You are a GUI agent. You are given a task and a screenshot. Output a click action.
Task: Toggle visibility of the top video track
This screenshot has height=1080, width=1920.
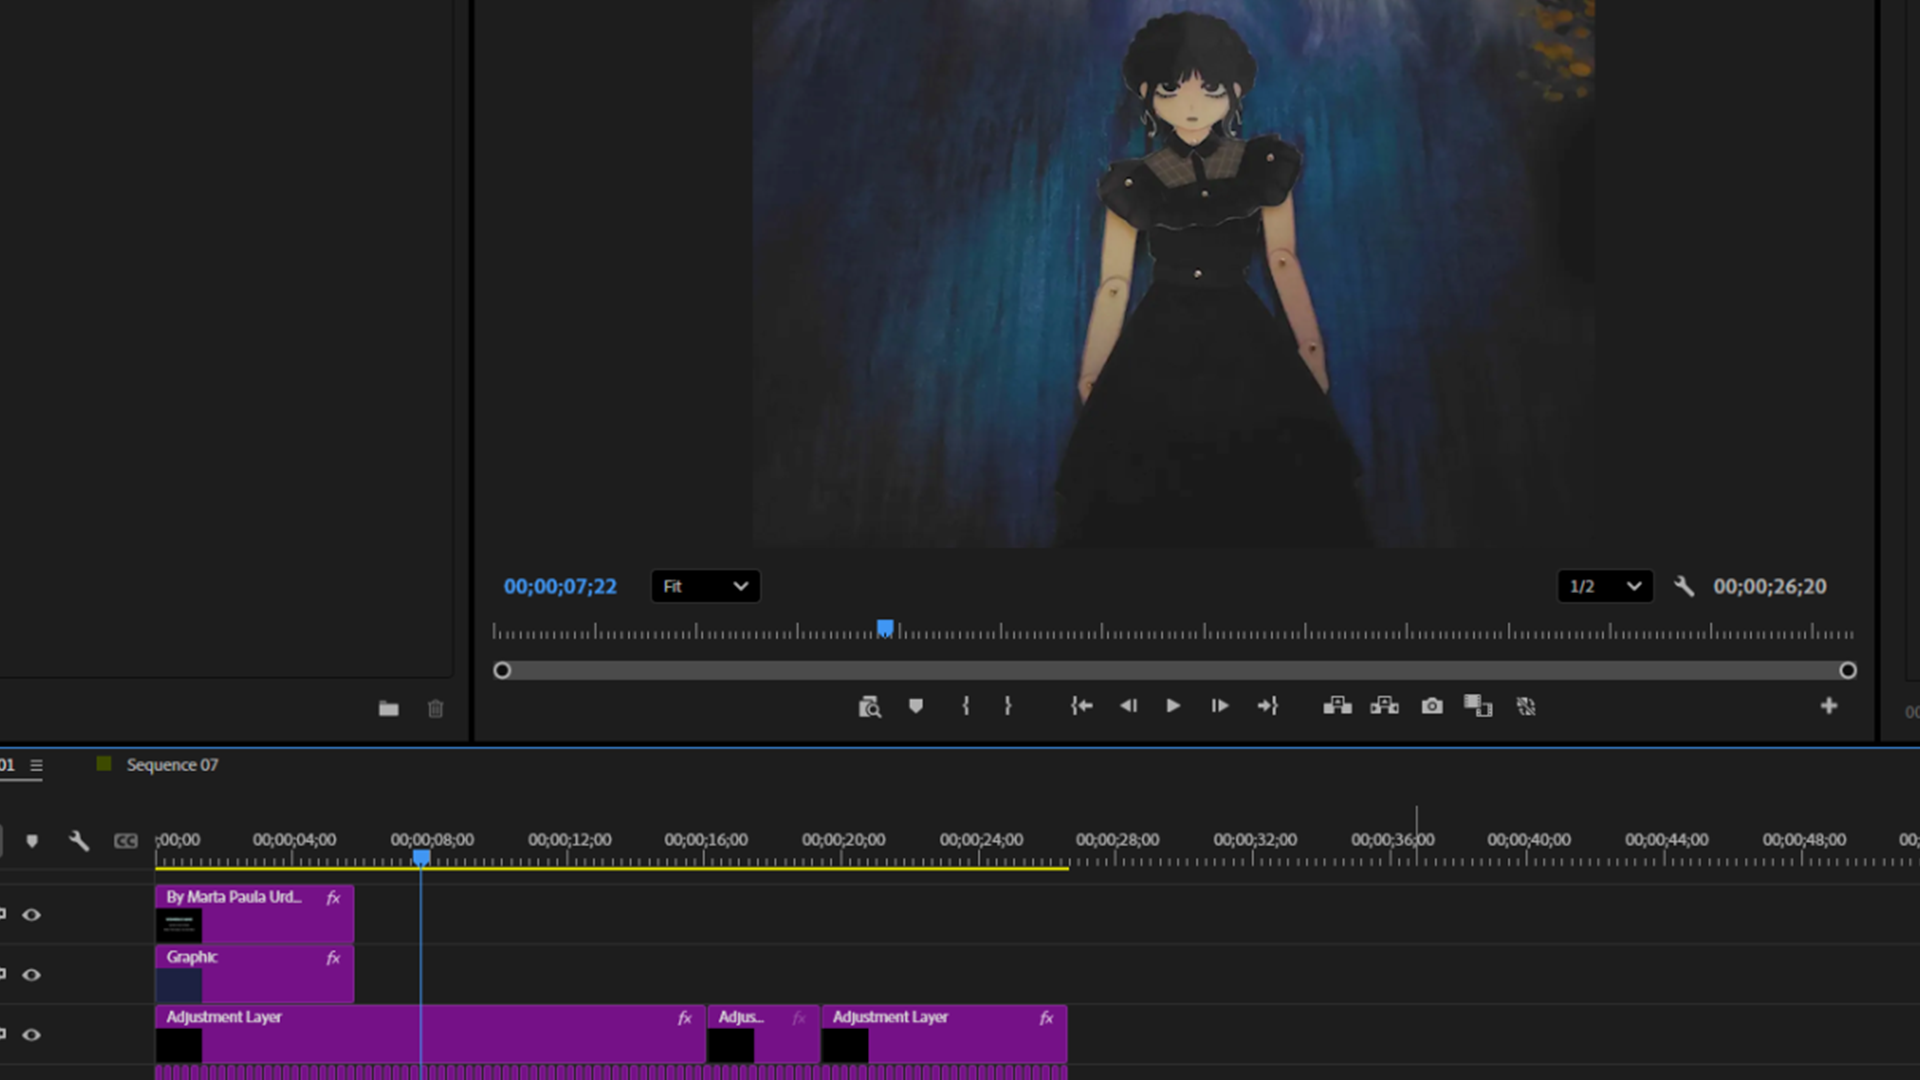pyautogui.click(x=32, y=915)
